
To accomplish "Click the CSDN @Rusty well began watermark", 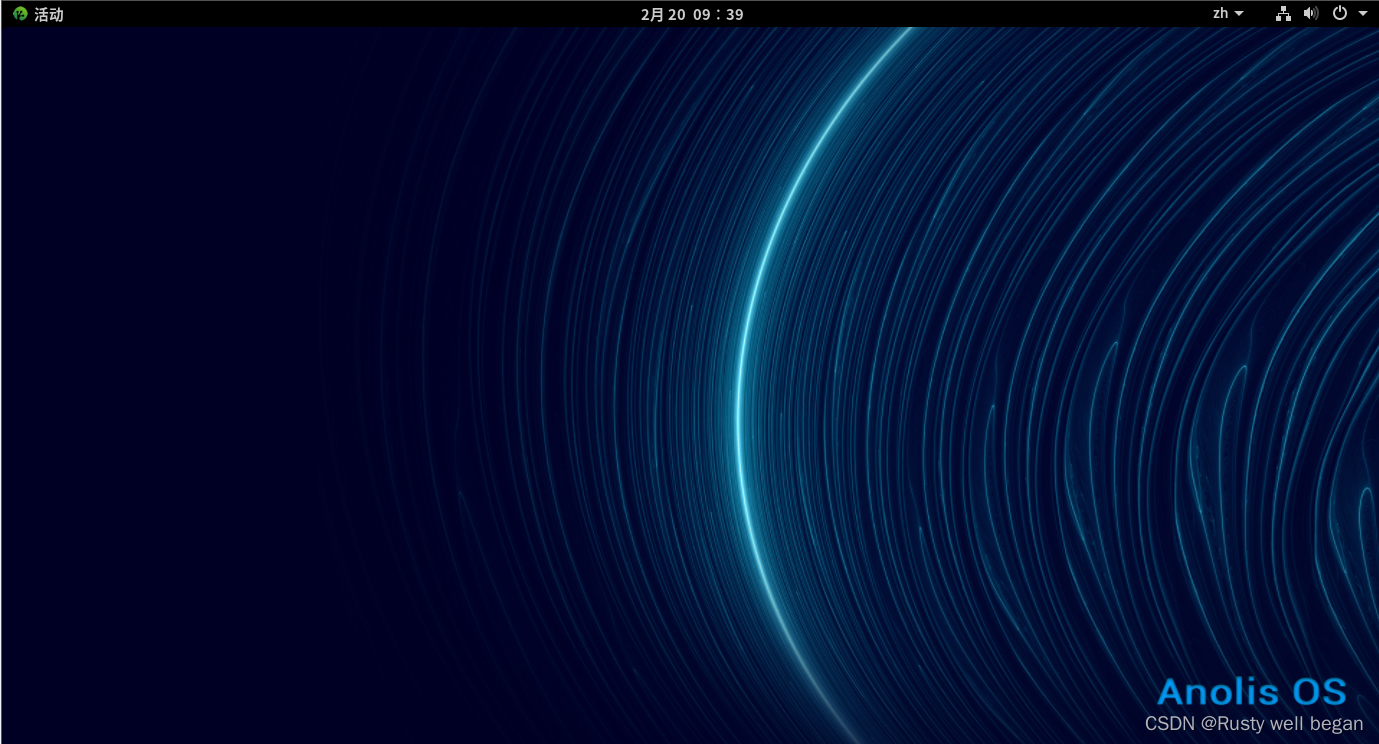I will (1253, 723).
